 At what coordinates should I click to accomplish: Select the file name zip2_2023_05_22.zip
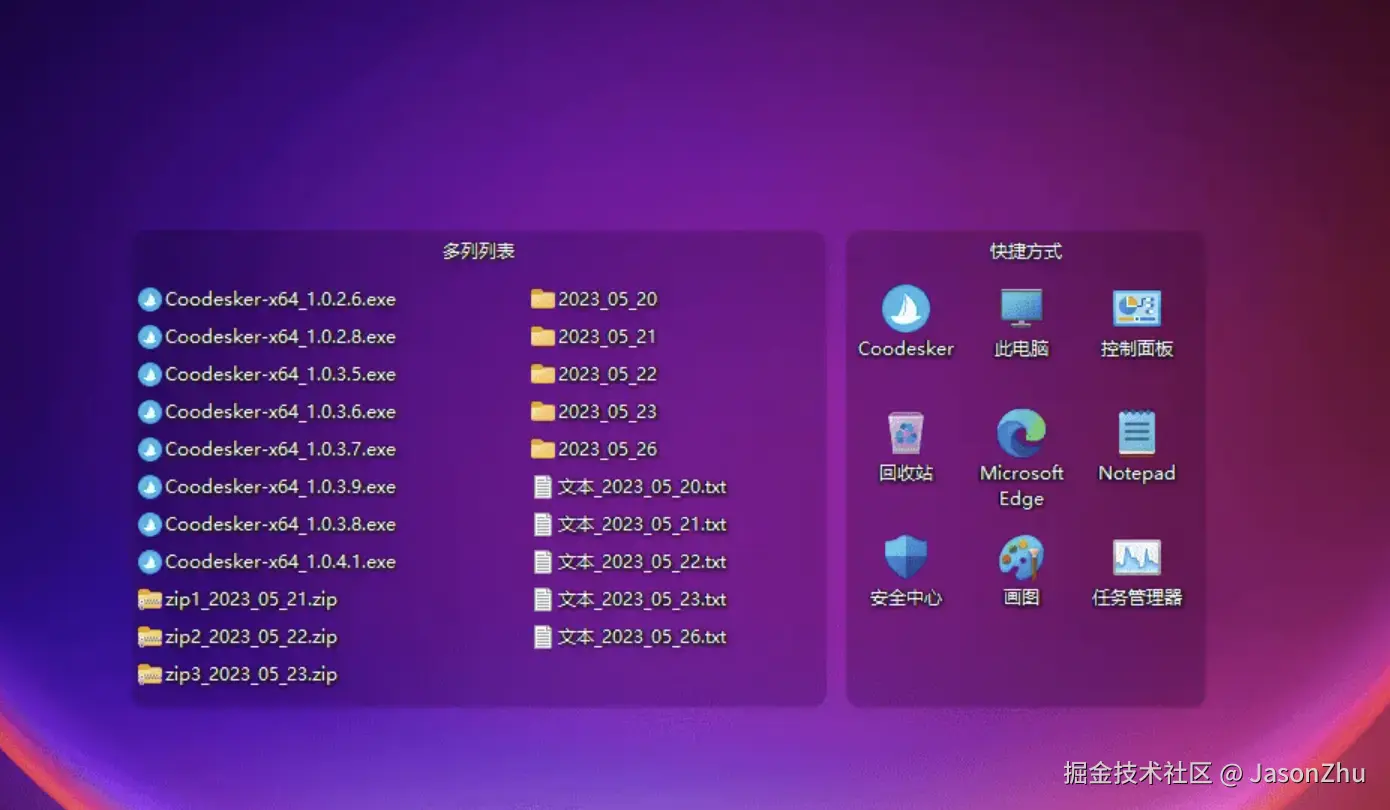252,637
